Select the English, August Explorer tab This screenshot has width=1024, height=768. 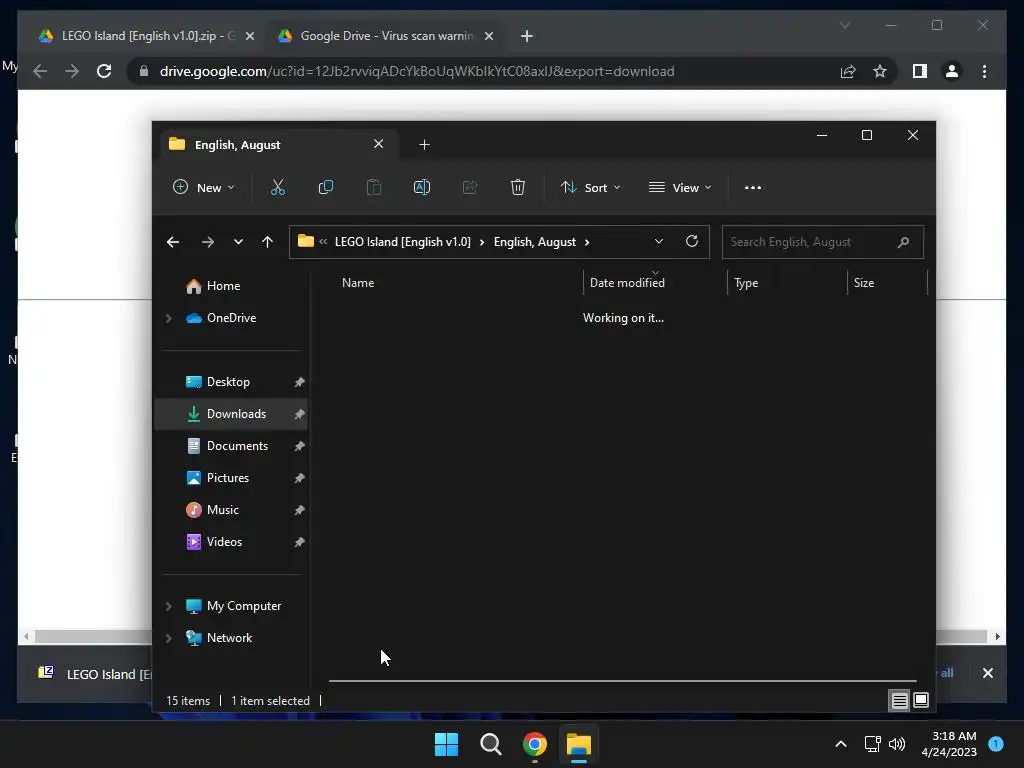pyautogui.click(x=278, y=144)
